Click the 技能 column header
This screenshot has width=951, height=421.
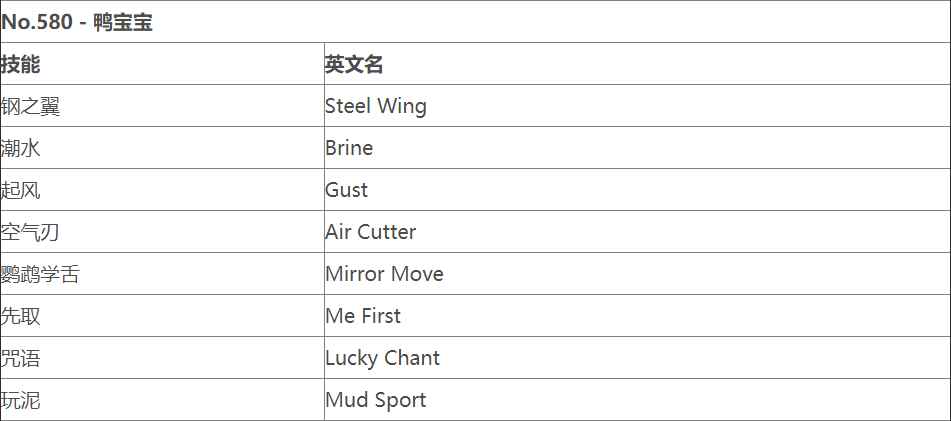21,64
